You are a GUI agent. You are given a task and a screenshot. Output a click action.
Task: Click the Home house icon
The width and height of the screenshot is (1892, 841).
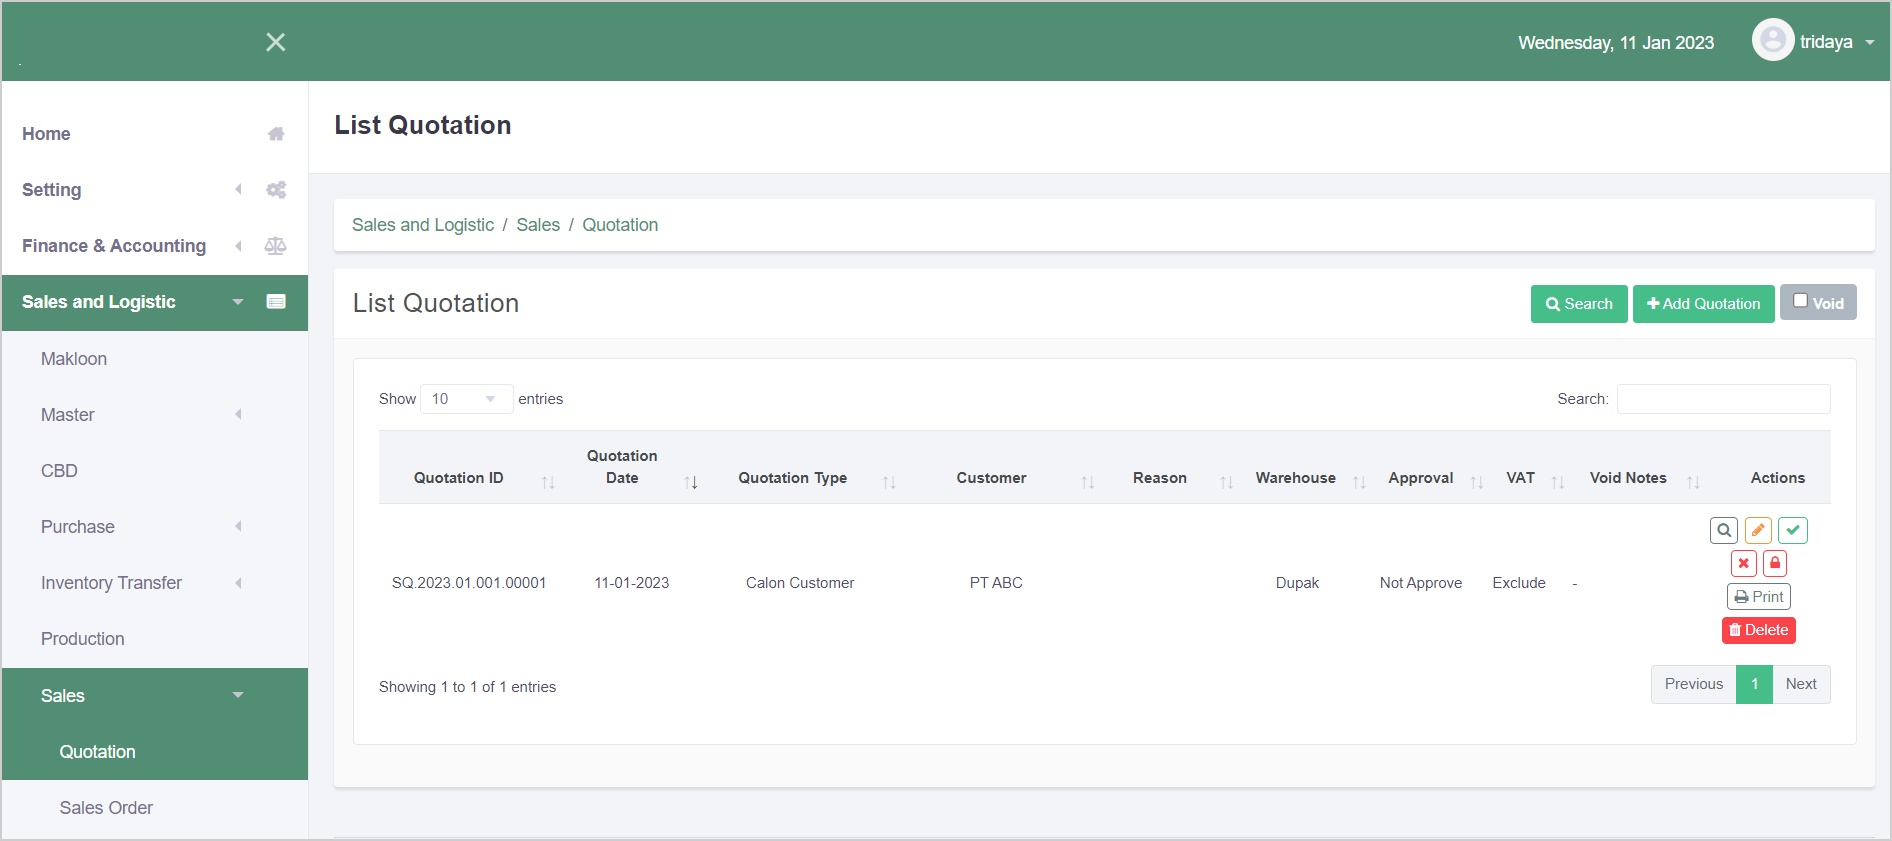[276, 134]
